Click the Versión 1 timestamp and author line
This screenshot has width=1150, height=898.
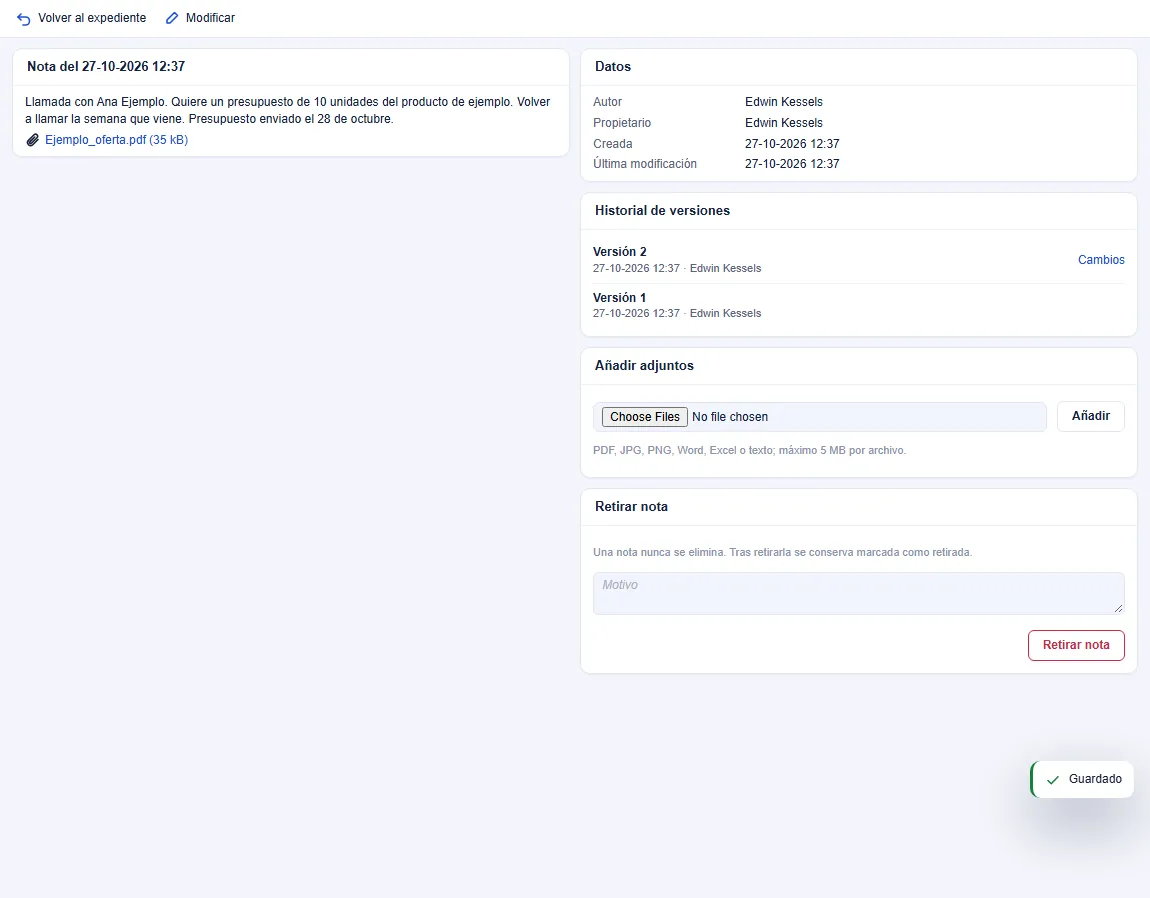pyautogui.click(x=677, y=313)
